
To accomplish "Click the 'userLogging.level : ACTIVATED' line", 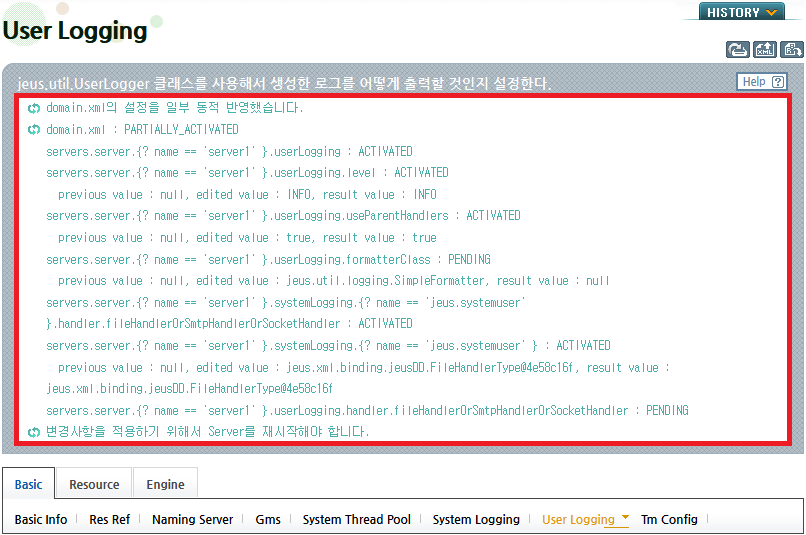I will 247,173.
